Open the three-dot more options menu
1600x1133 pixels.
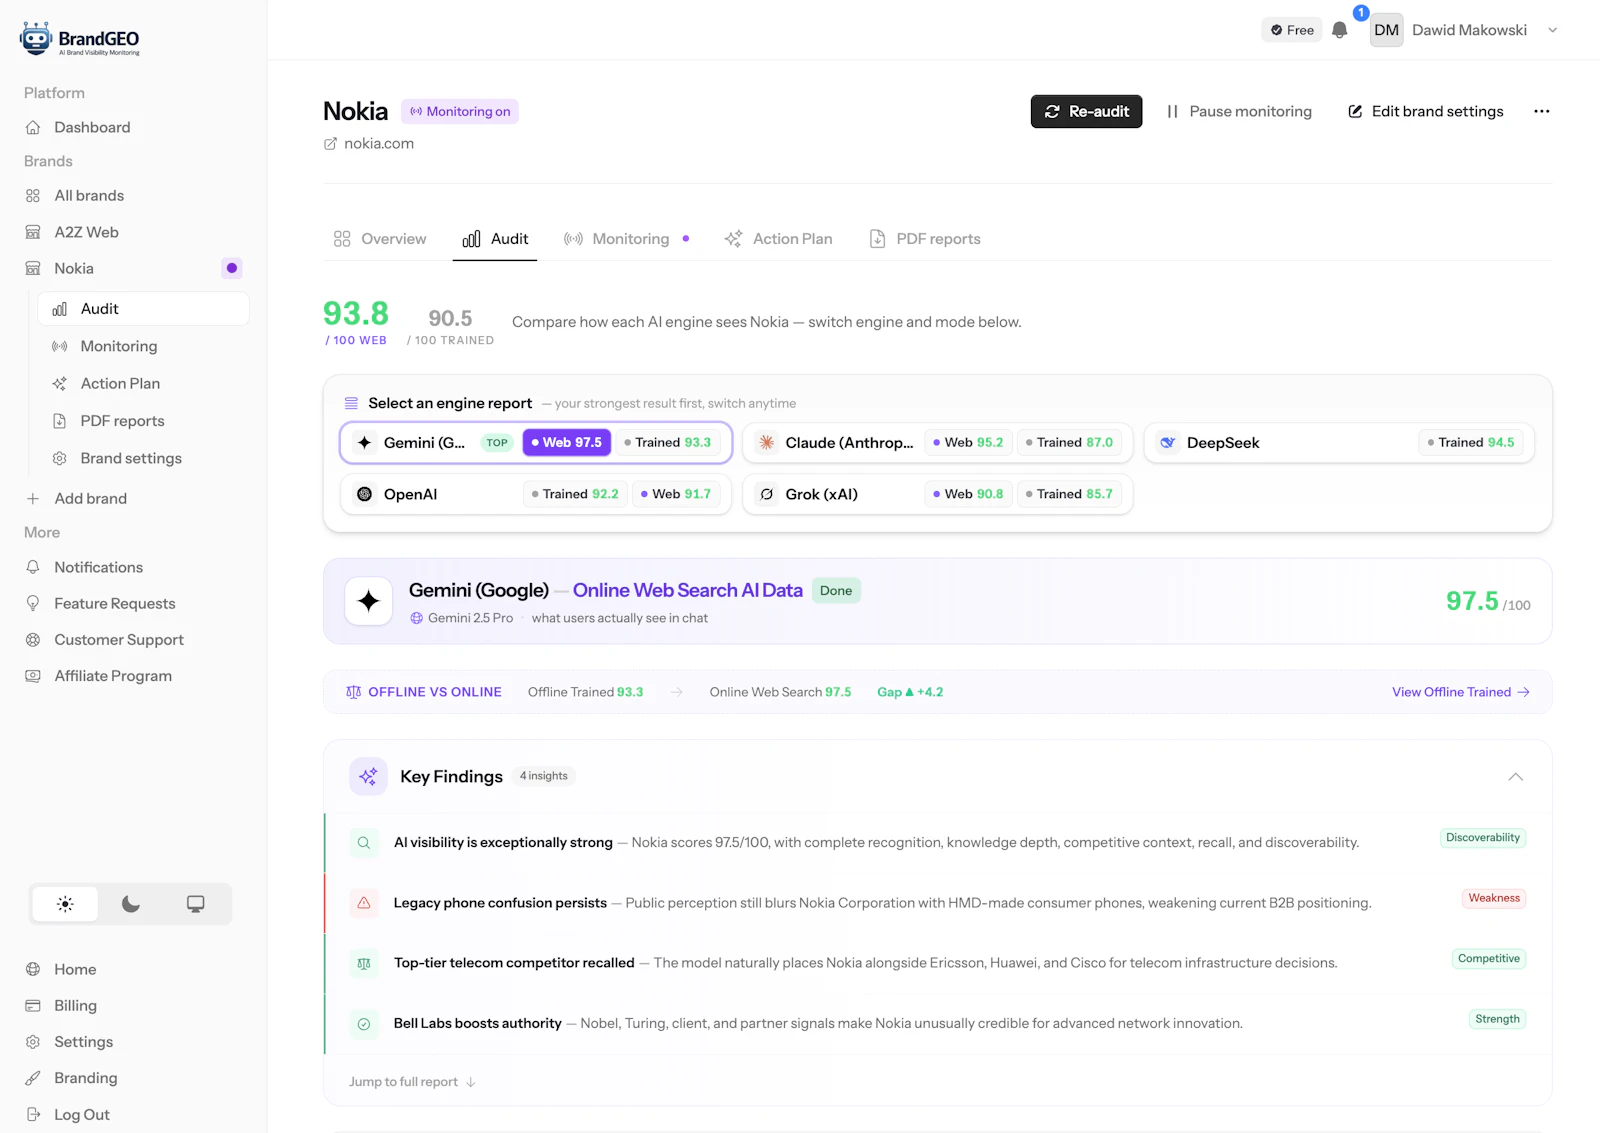tap(1541, 111)
